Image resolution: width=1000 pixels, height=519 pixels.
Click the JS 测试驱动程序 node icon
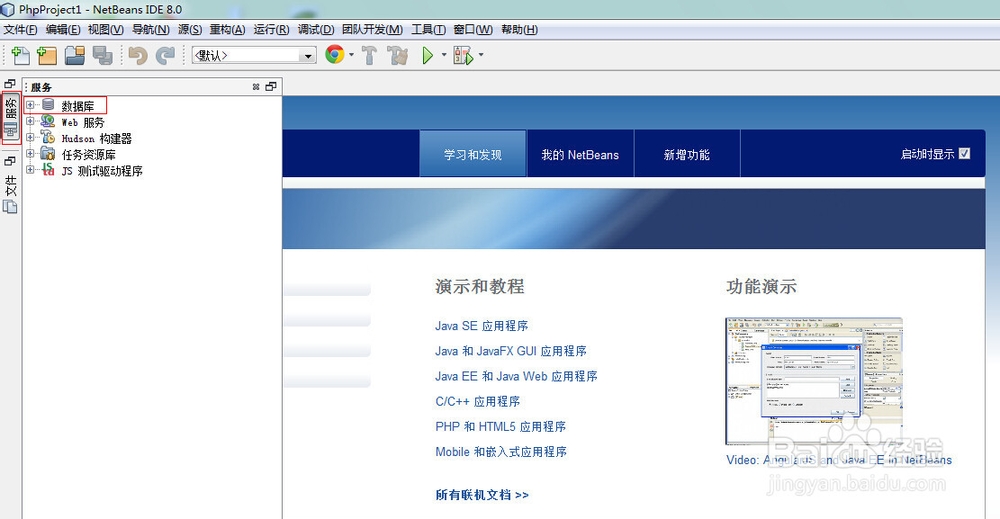48,170
